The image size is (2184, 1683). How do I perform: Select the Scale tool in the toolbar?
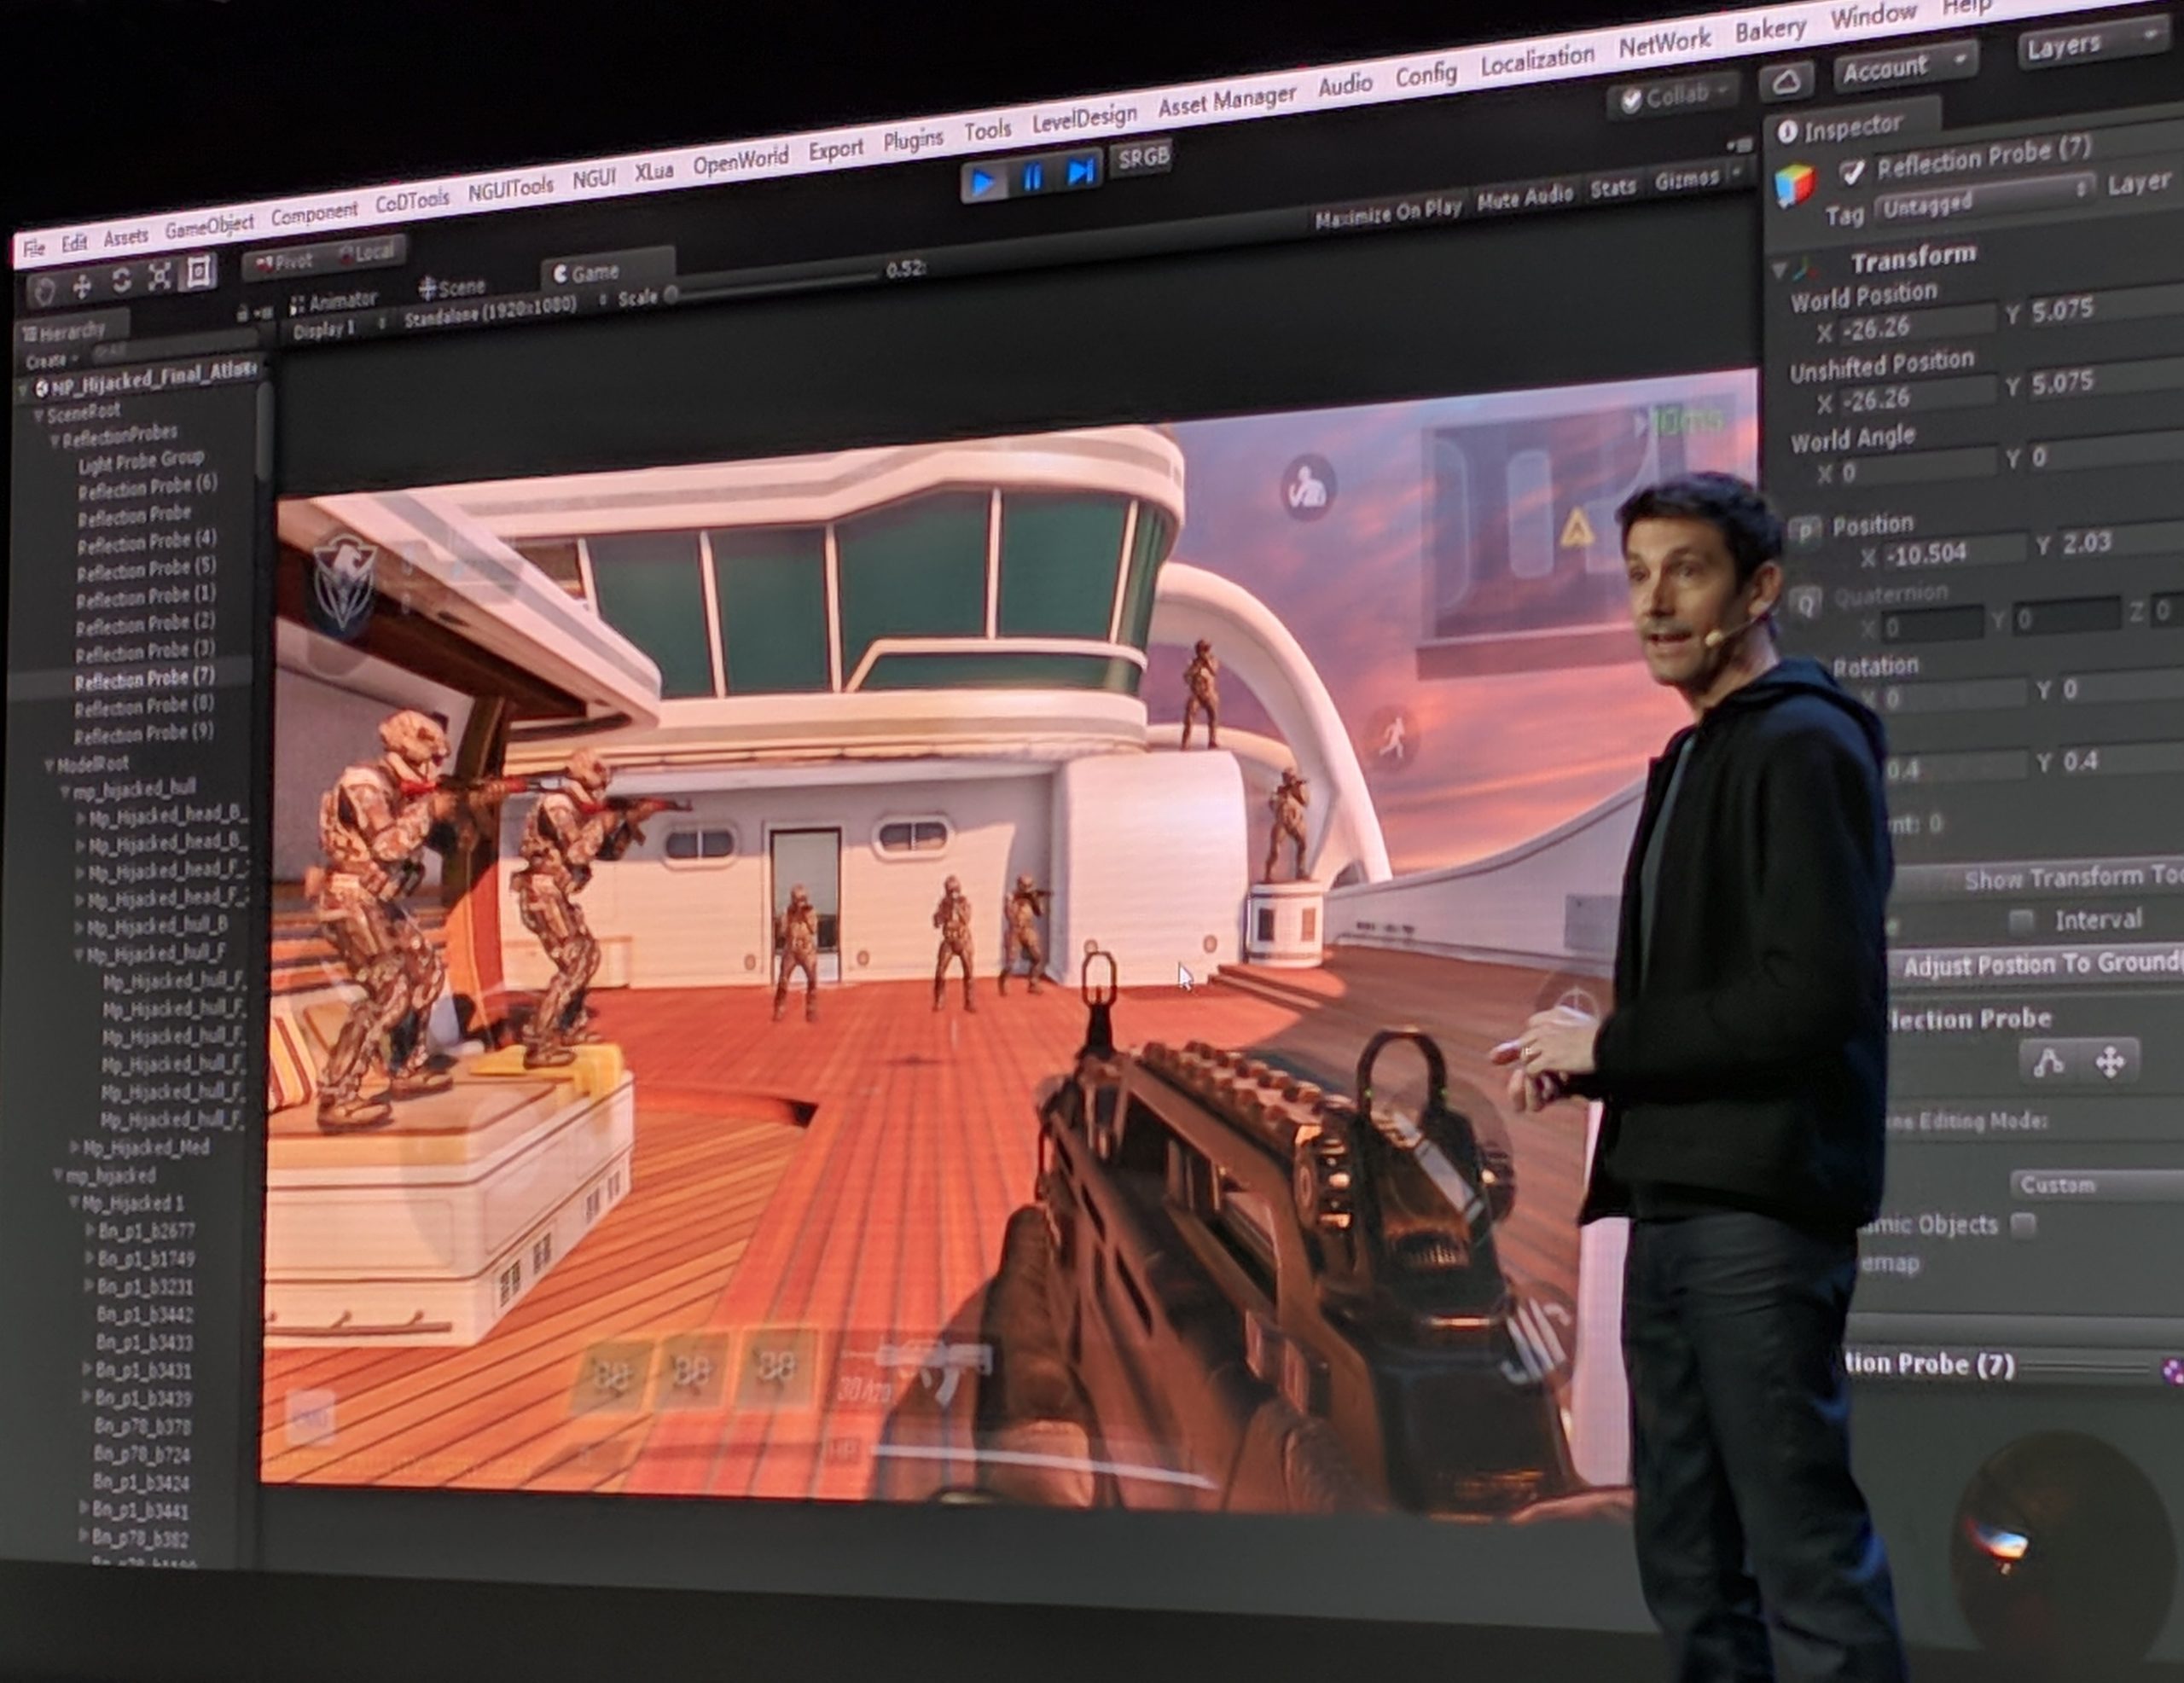(x=160, y=277)
